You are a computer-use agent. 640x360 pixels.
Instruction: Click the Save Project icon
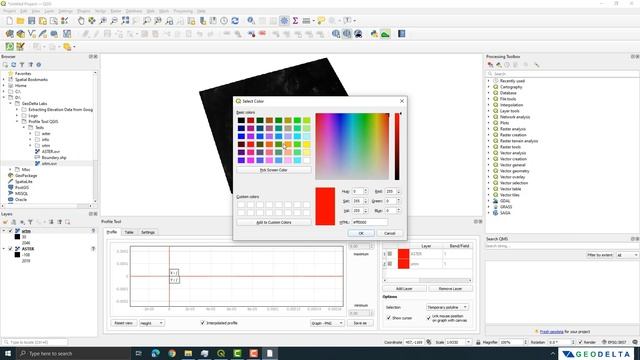[x=31, y=21]
